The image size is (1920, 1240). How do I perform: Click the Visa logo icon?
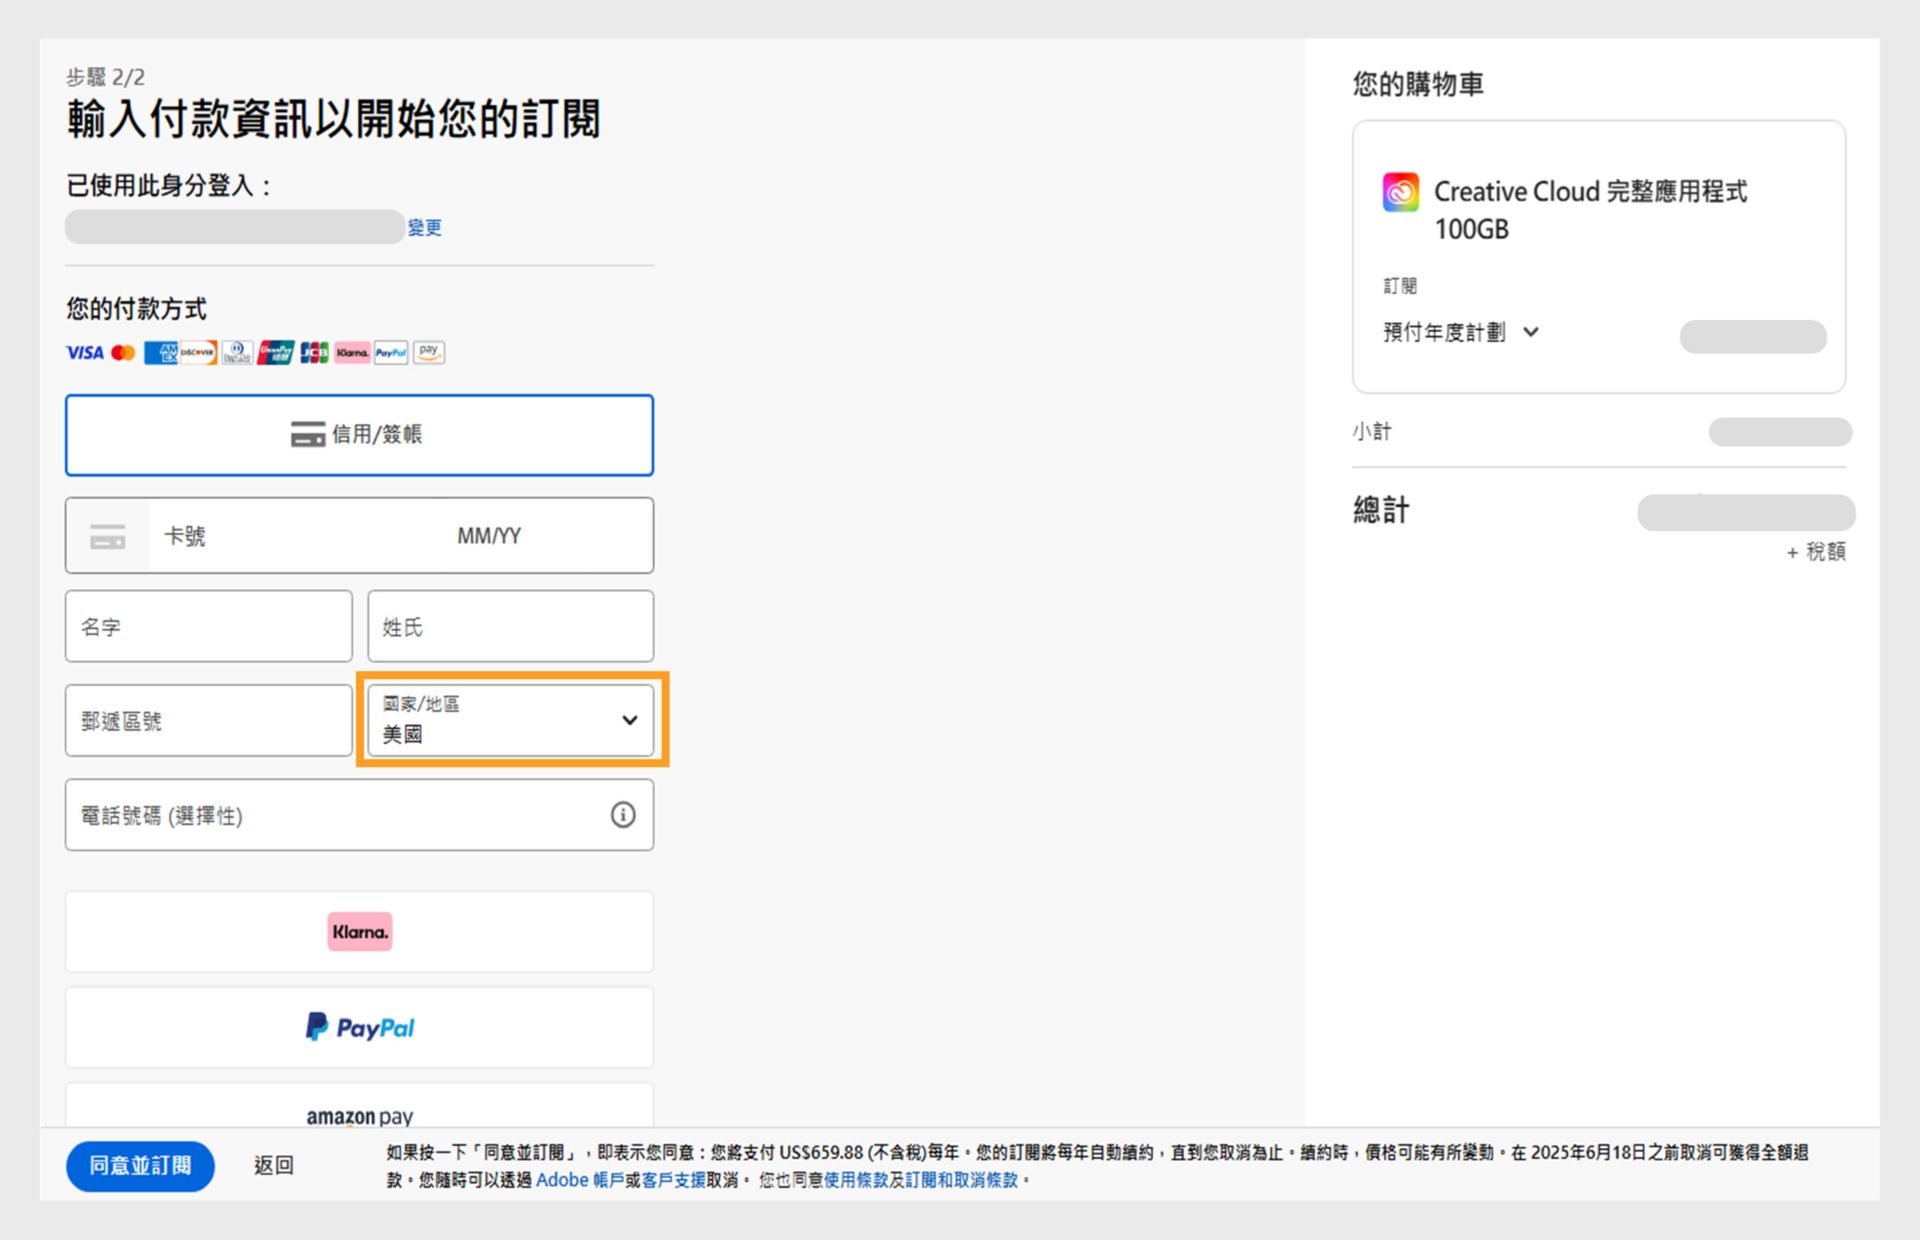[x=84, y=353]
